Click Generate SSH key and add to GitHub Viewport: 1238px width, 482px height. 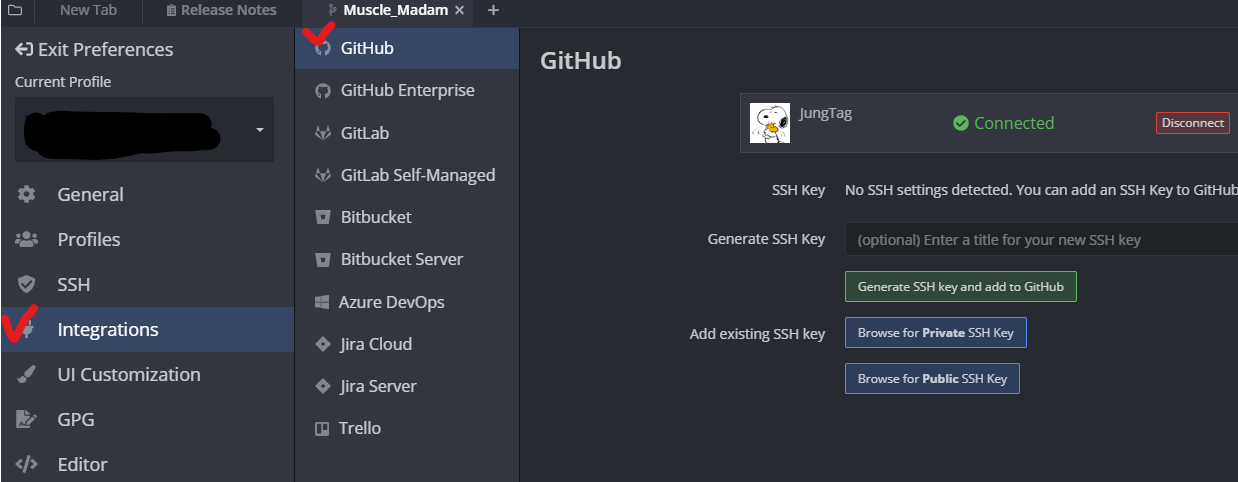pos(960,286)
